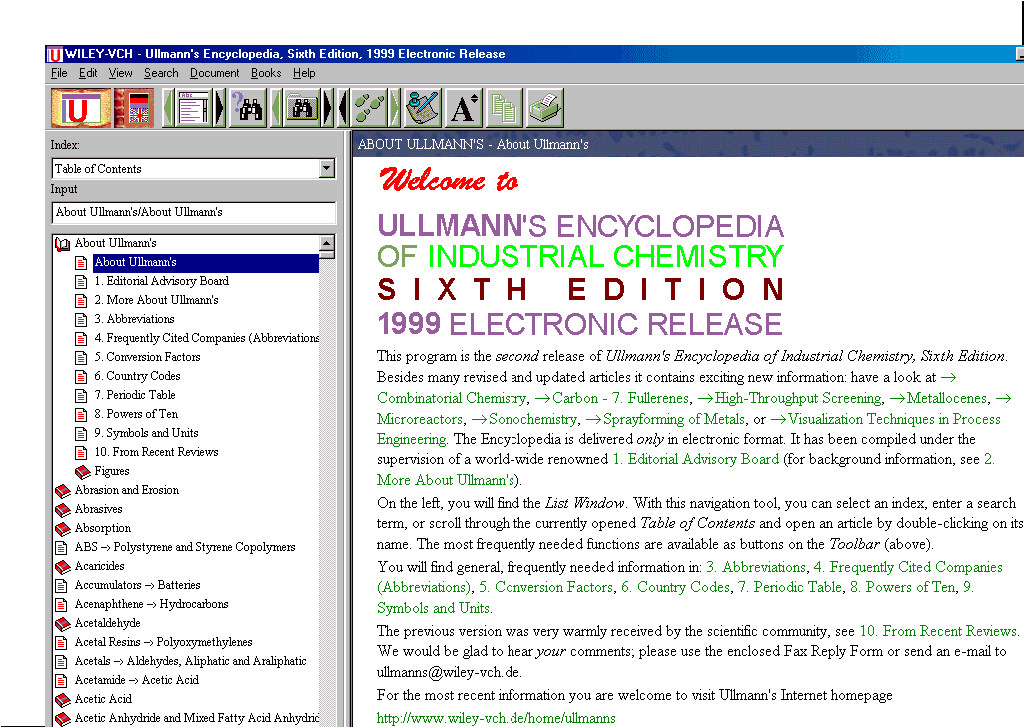Open the history footprints icon

point(369,108)
